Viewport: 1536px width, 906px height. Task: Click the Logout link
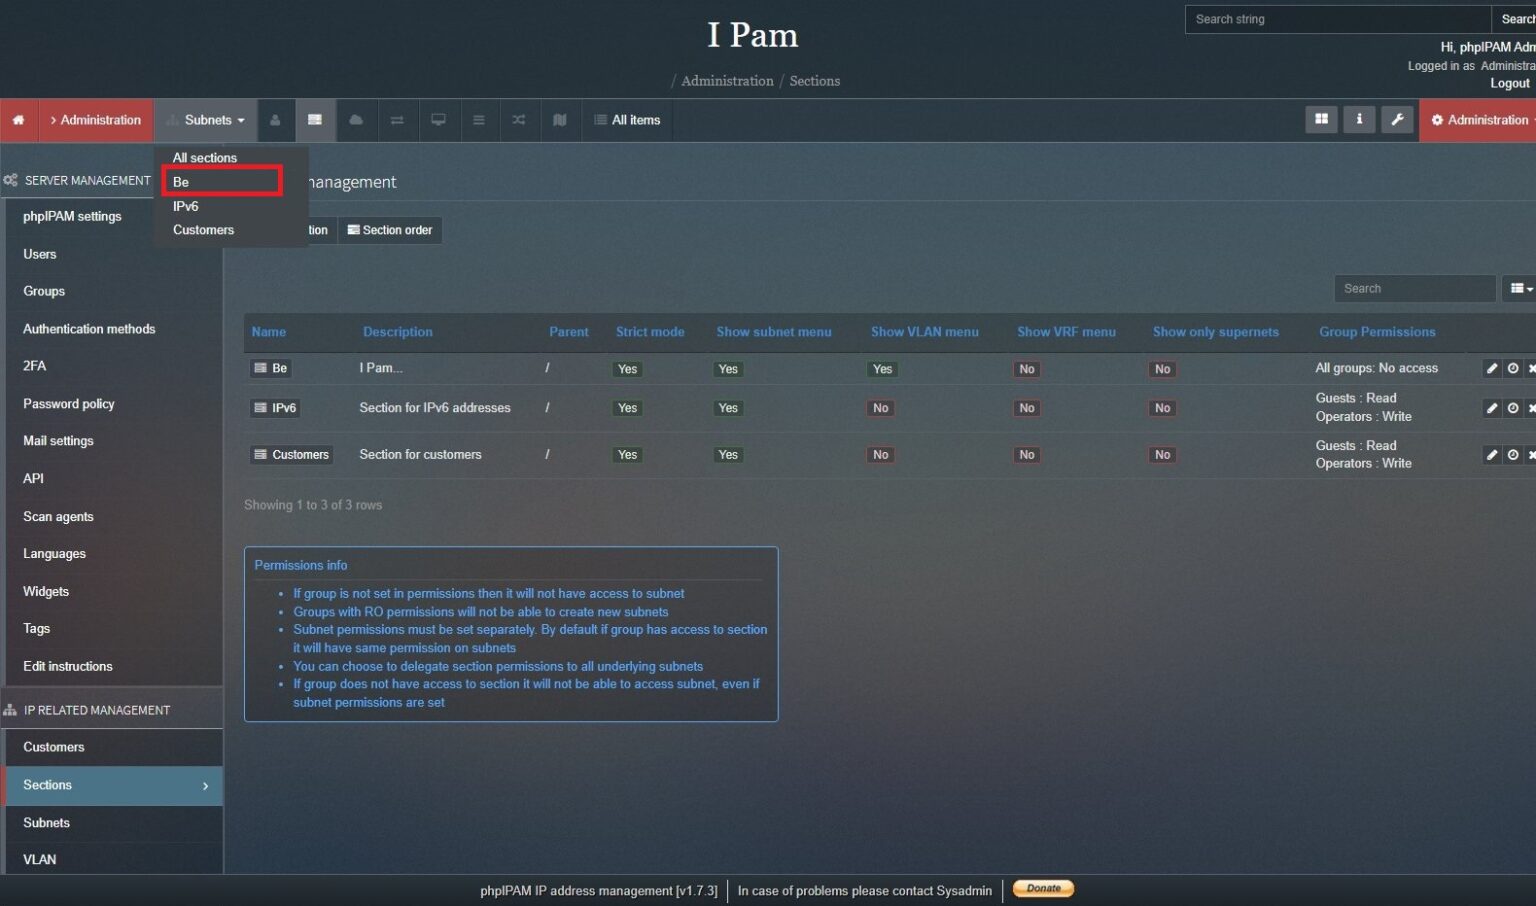coord(1509,83)
